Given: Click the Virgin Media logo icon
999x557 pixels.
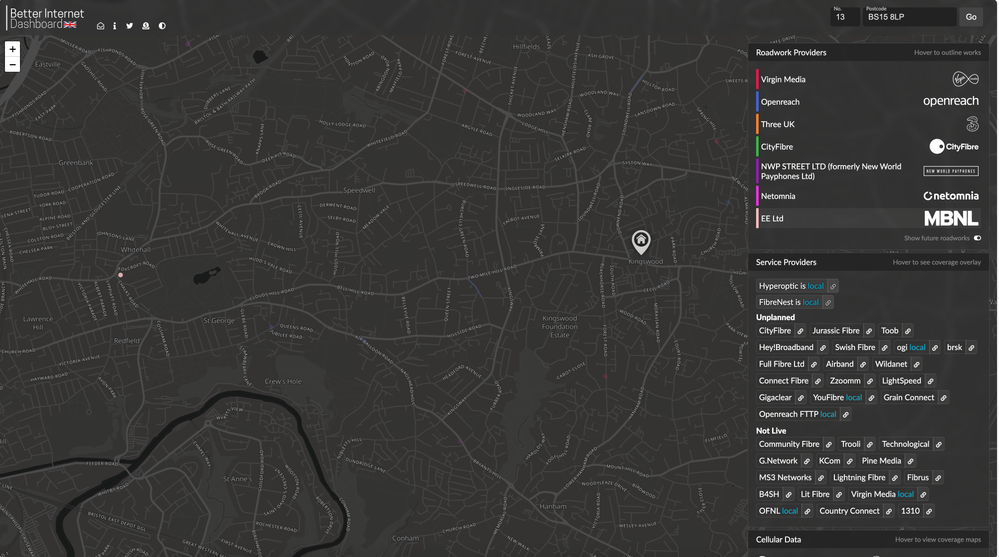Looking at the screenshot, I should pyautogui.click(x=965, y=79).
